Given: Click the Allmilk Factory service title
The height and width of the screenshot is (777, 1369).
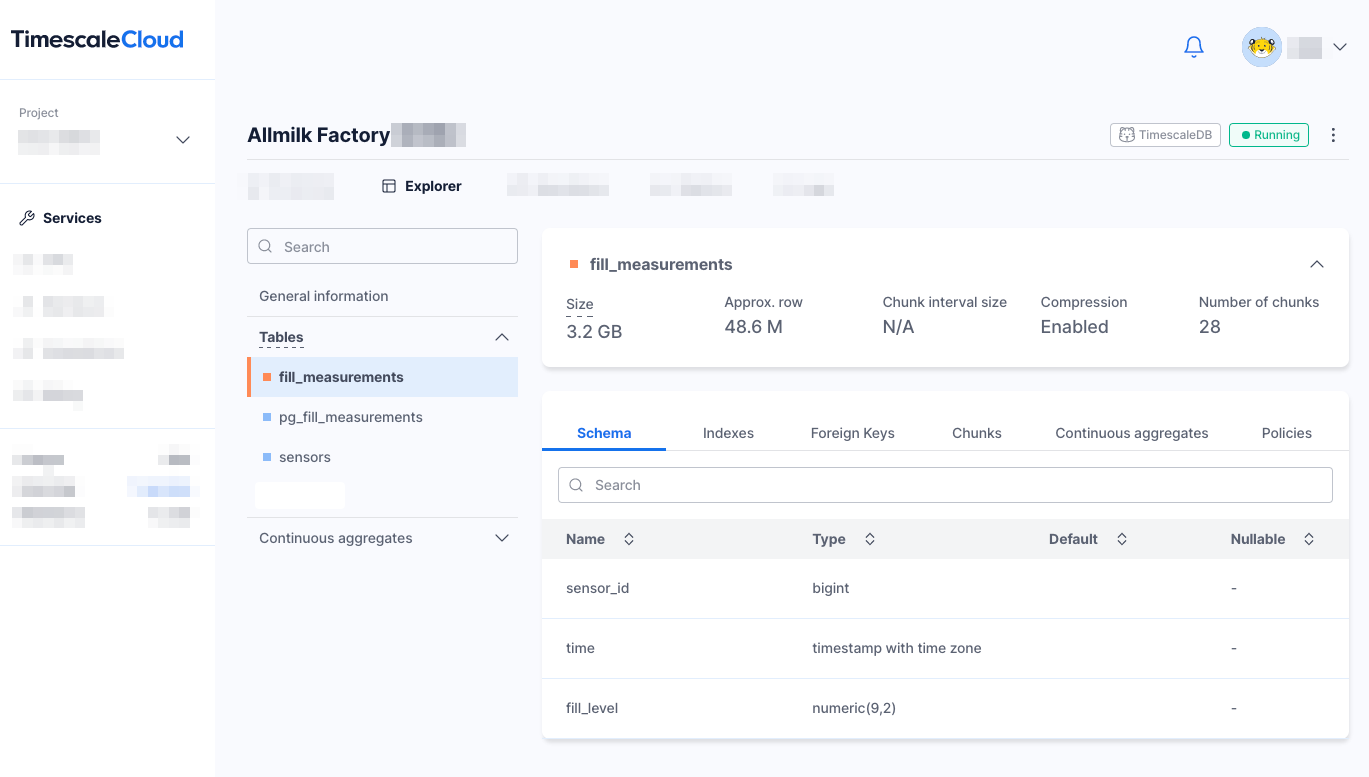Looking at the screenshot, I should coord(318,135).
